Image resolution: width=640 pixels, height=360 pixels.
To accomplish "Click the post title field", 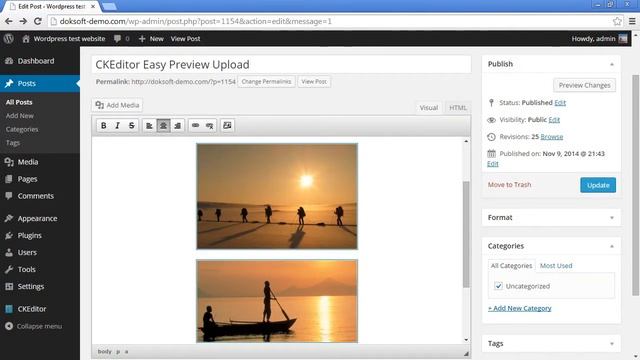I will click(x=281, y=64).
